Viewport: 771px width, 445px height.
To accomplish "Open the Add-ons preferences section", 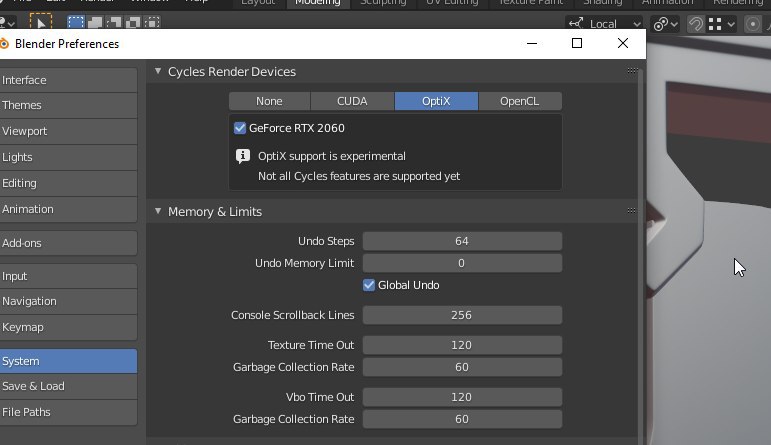I will [x=68, y=243].
